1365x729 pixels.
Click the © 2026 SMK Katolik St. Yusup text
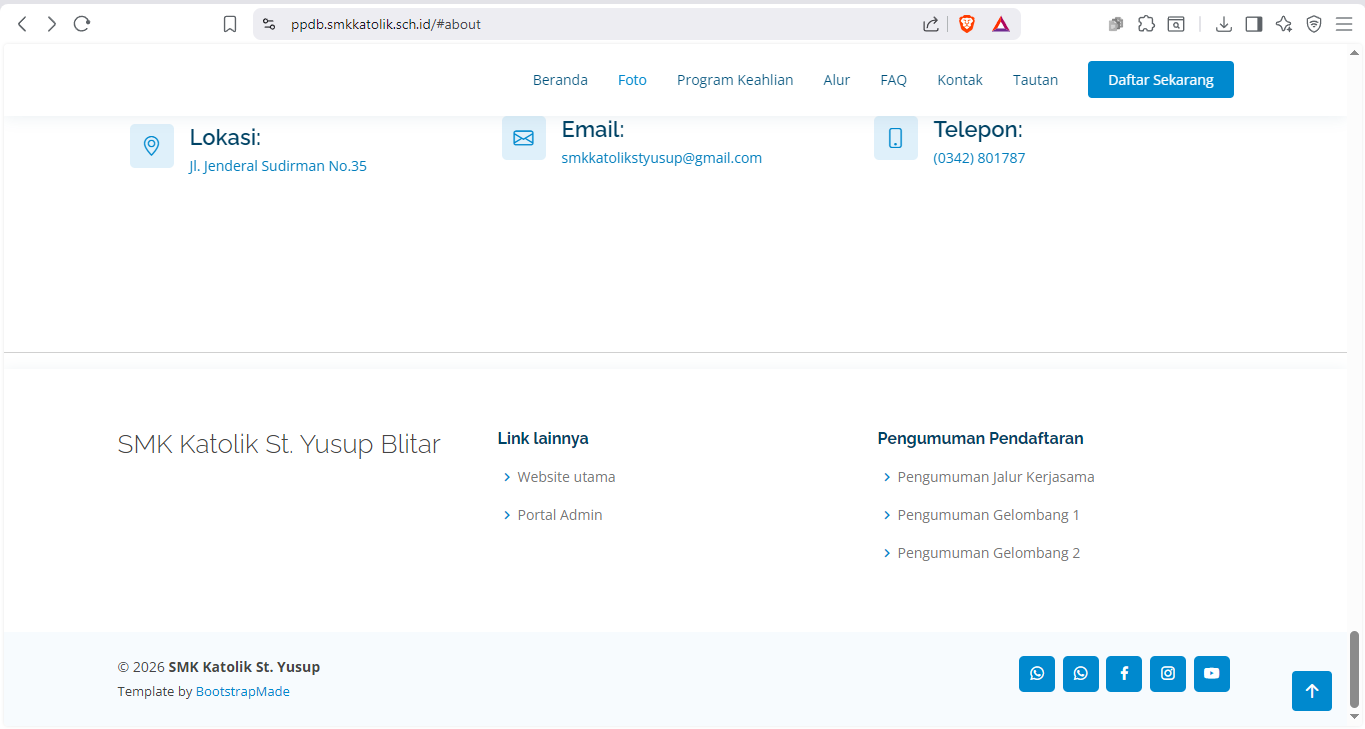click(219, 667)
